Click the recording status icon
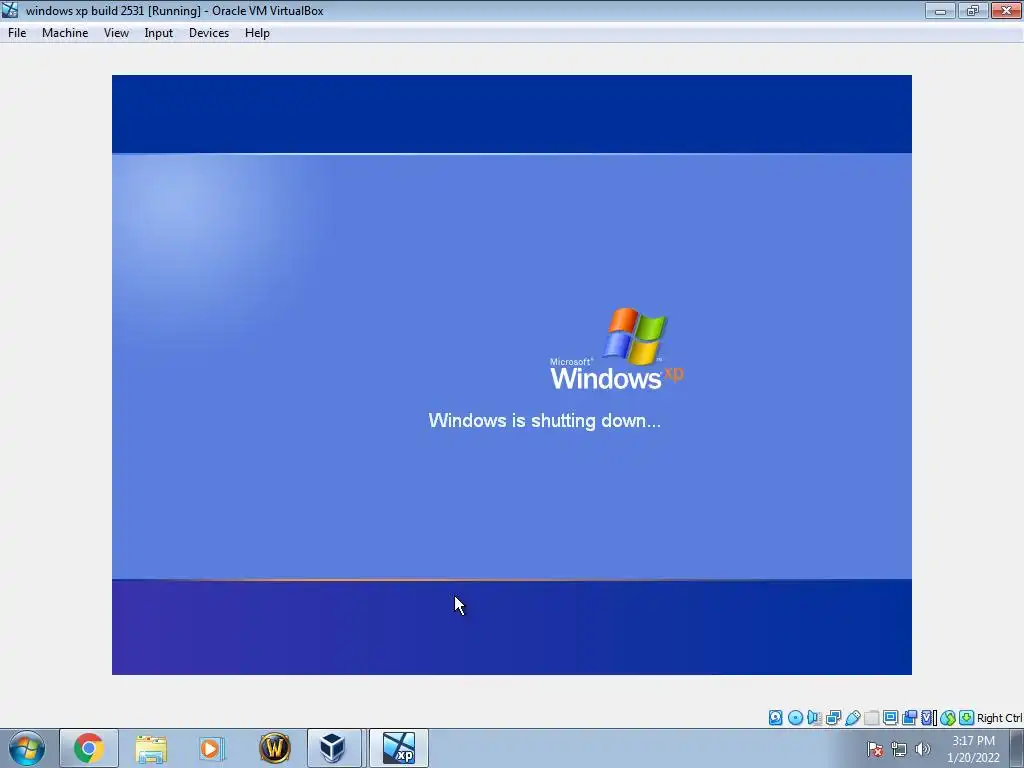 coord(909,718)
